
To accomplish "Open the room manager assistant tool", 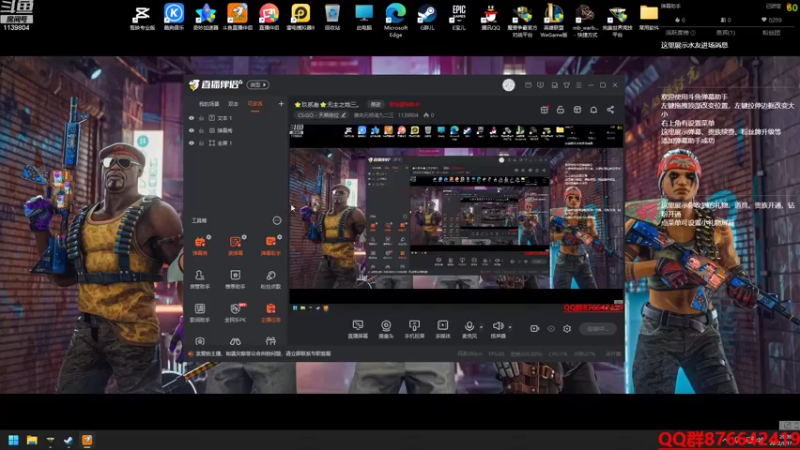I will [200, 279].
